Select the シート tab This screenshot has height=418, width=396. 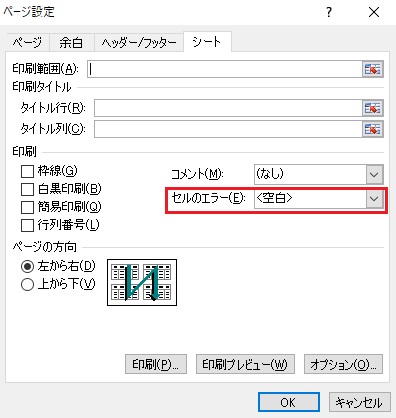point(207,42)
